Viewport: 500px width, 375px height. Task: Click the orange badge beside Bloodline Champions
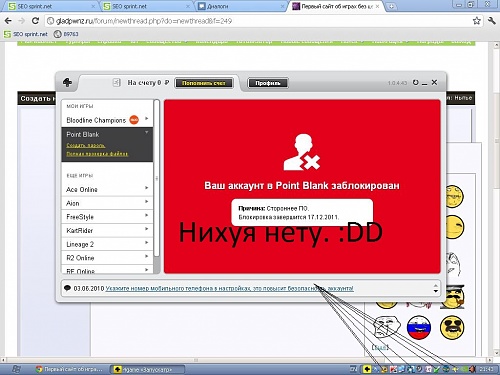[134, 120]
